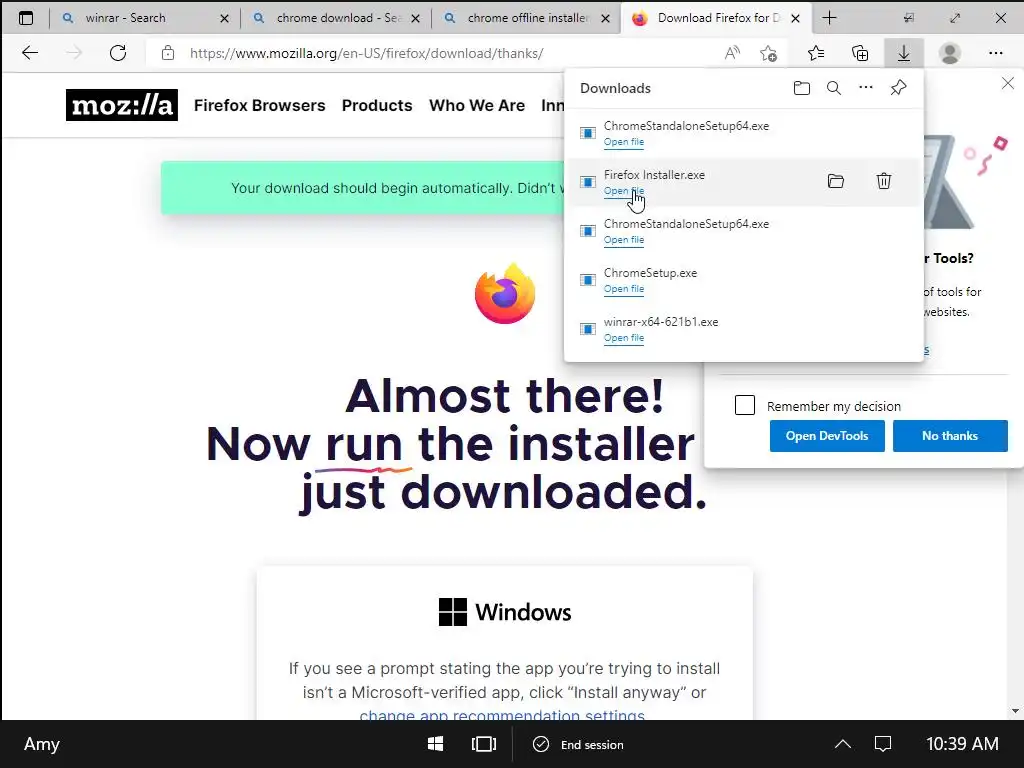Viewport: 1024px width, 768px height.
Task: Open Collections icon in toolbar
Action: tap(860, 53)
